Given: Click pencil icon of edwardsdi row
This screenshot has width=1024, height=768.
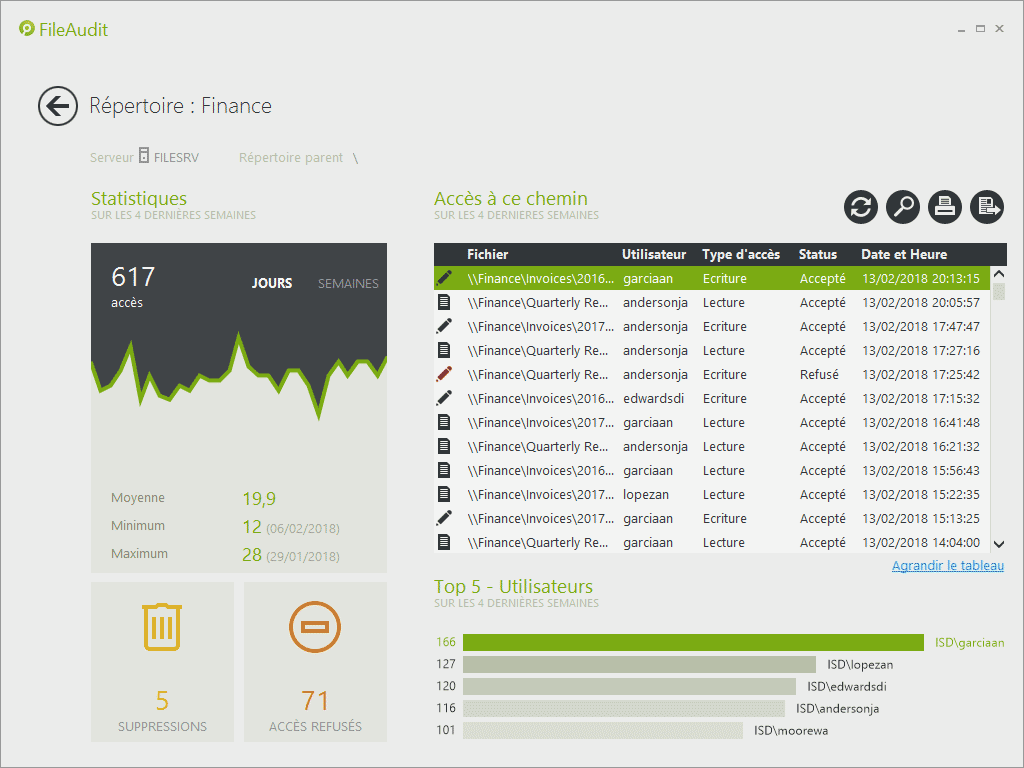Looking at the screenshot, I should pos(444,398).
